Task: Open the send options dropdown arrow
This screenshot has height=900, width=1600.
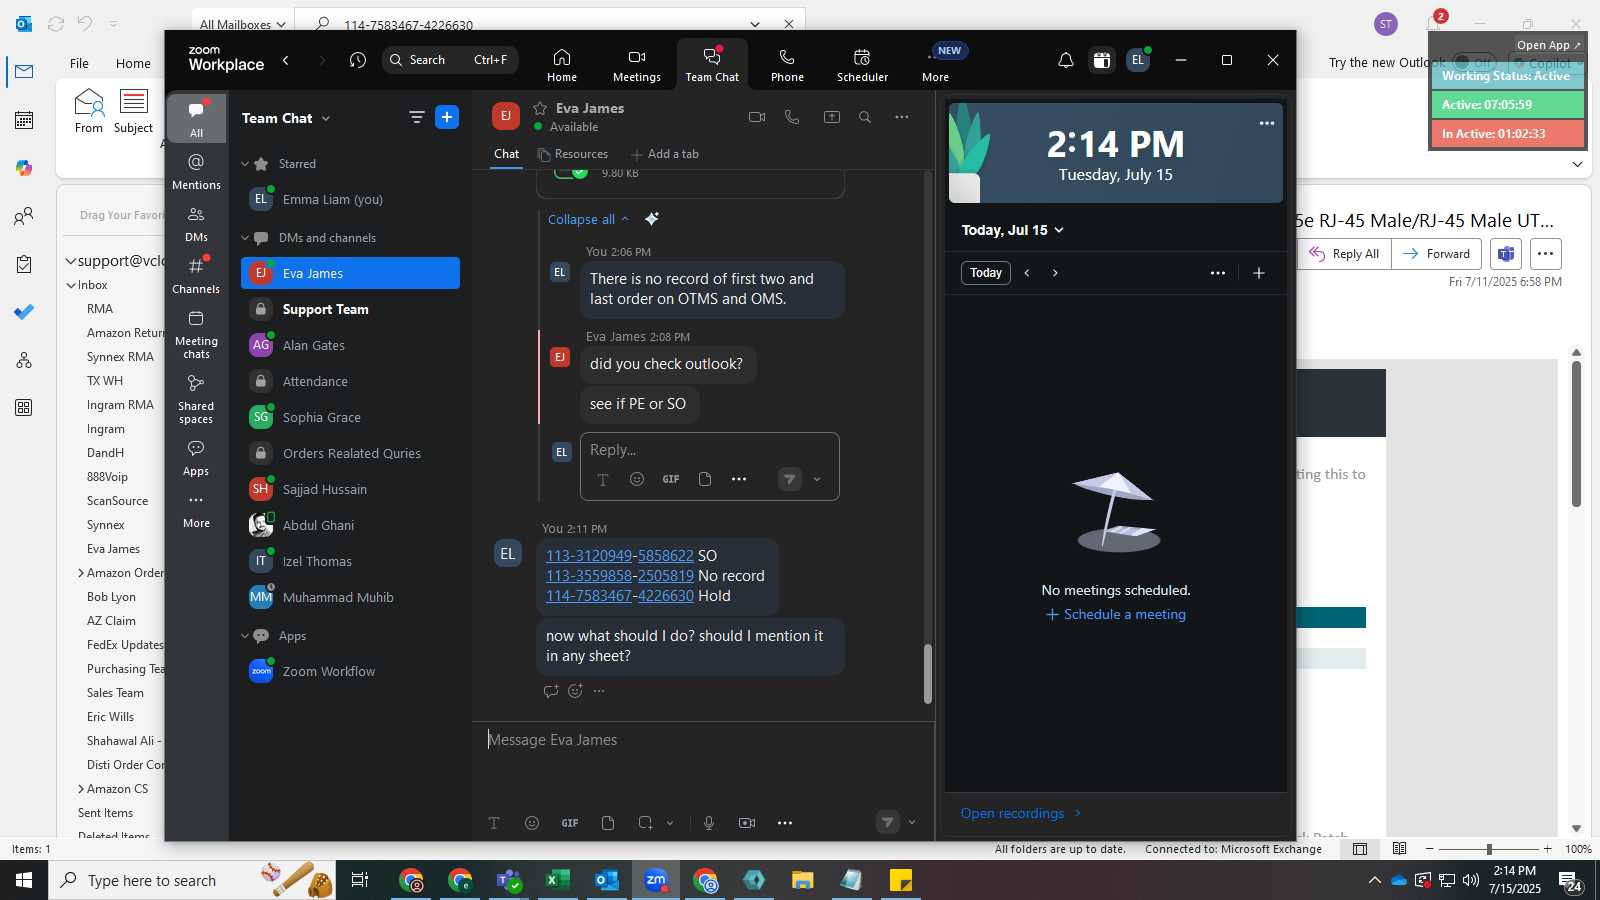Action: (x=912, y=823)
